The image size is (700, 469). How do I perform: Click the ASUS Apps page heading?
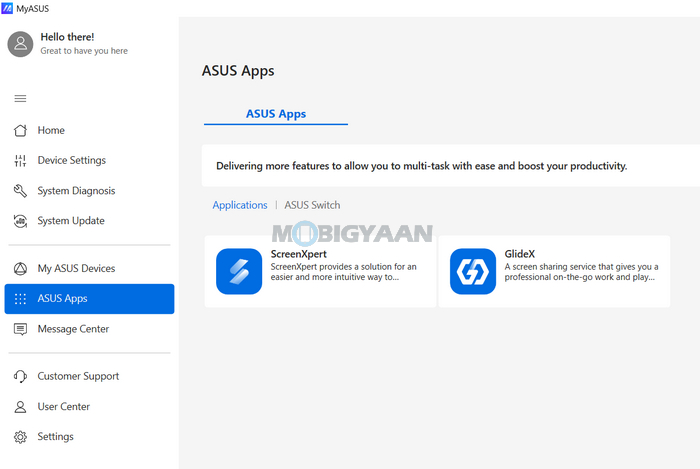[x=238, y=71]
